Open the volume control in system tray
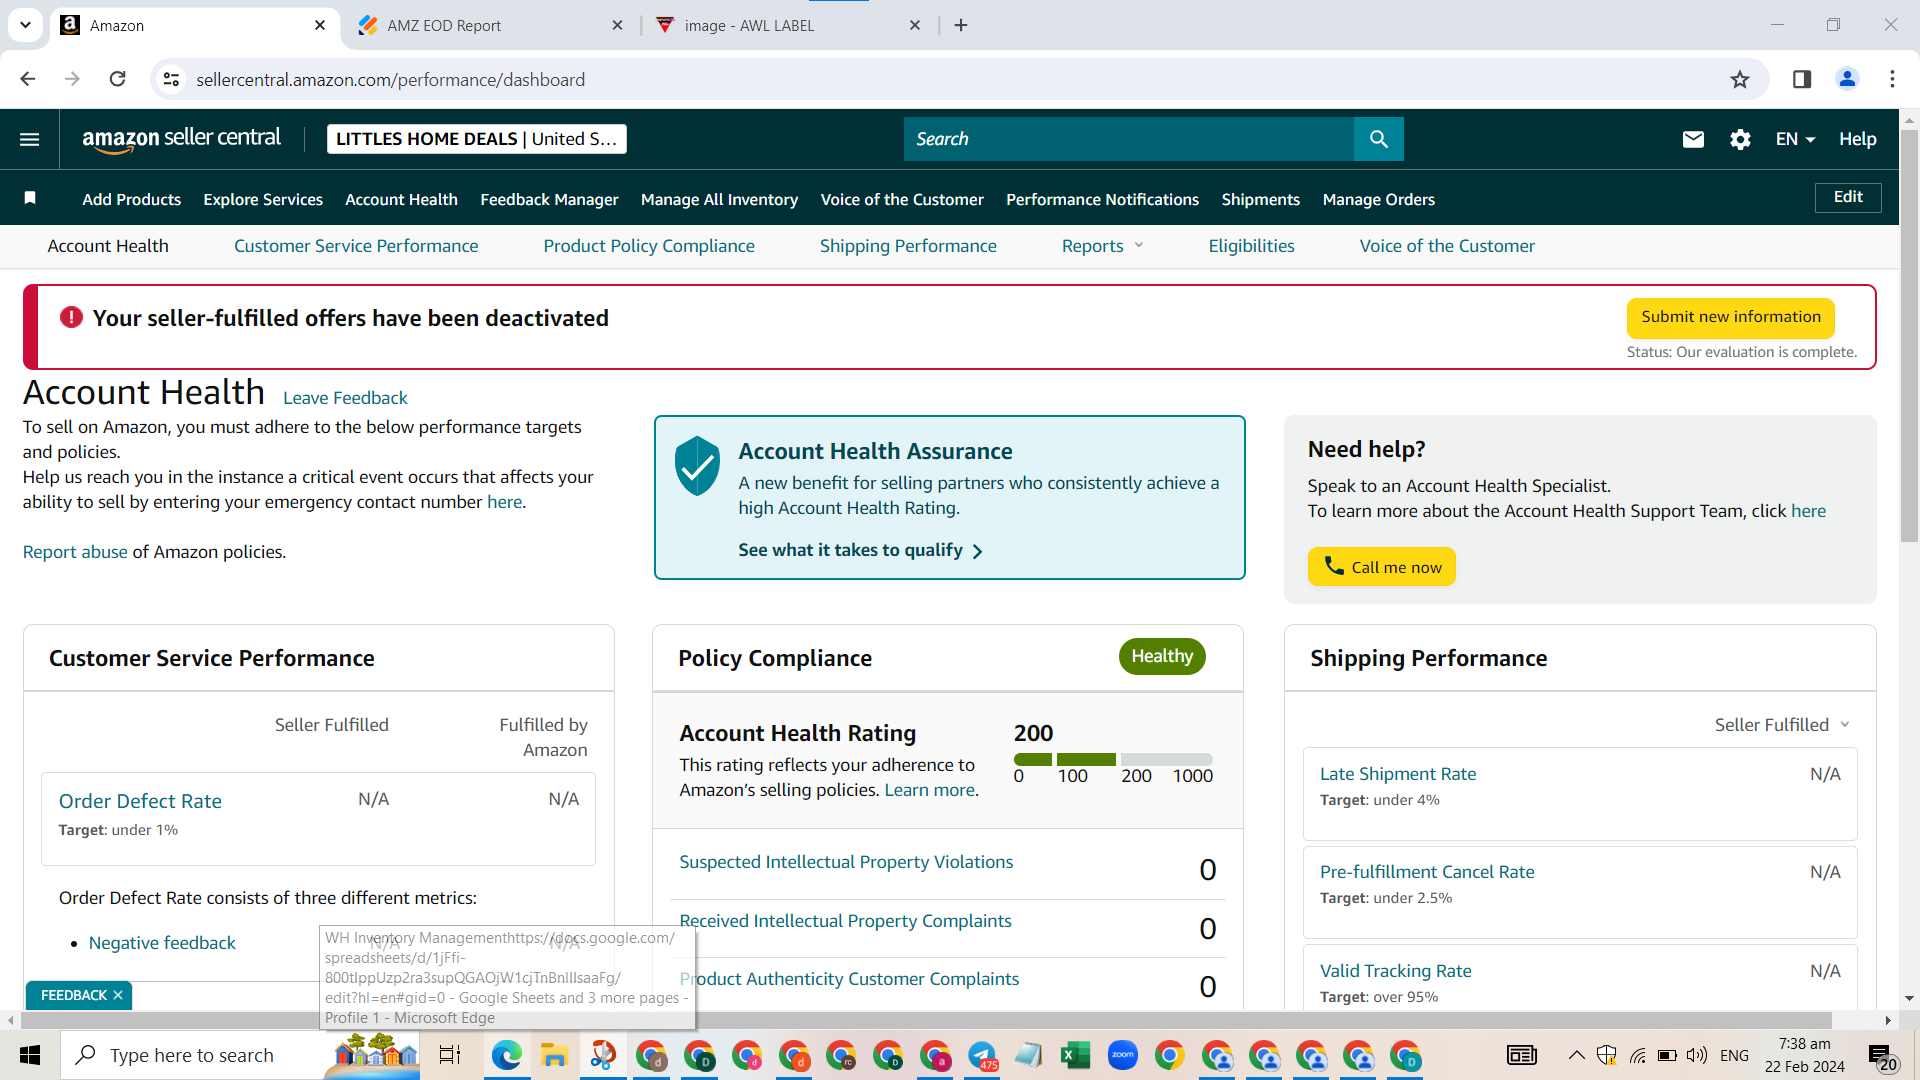Image resolution: width=1920 pixels, height=1080 pixels. pos(1696,1055)
